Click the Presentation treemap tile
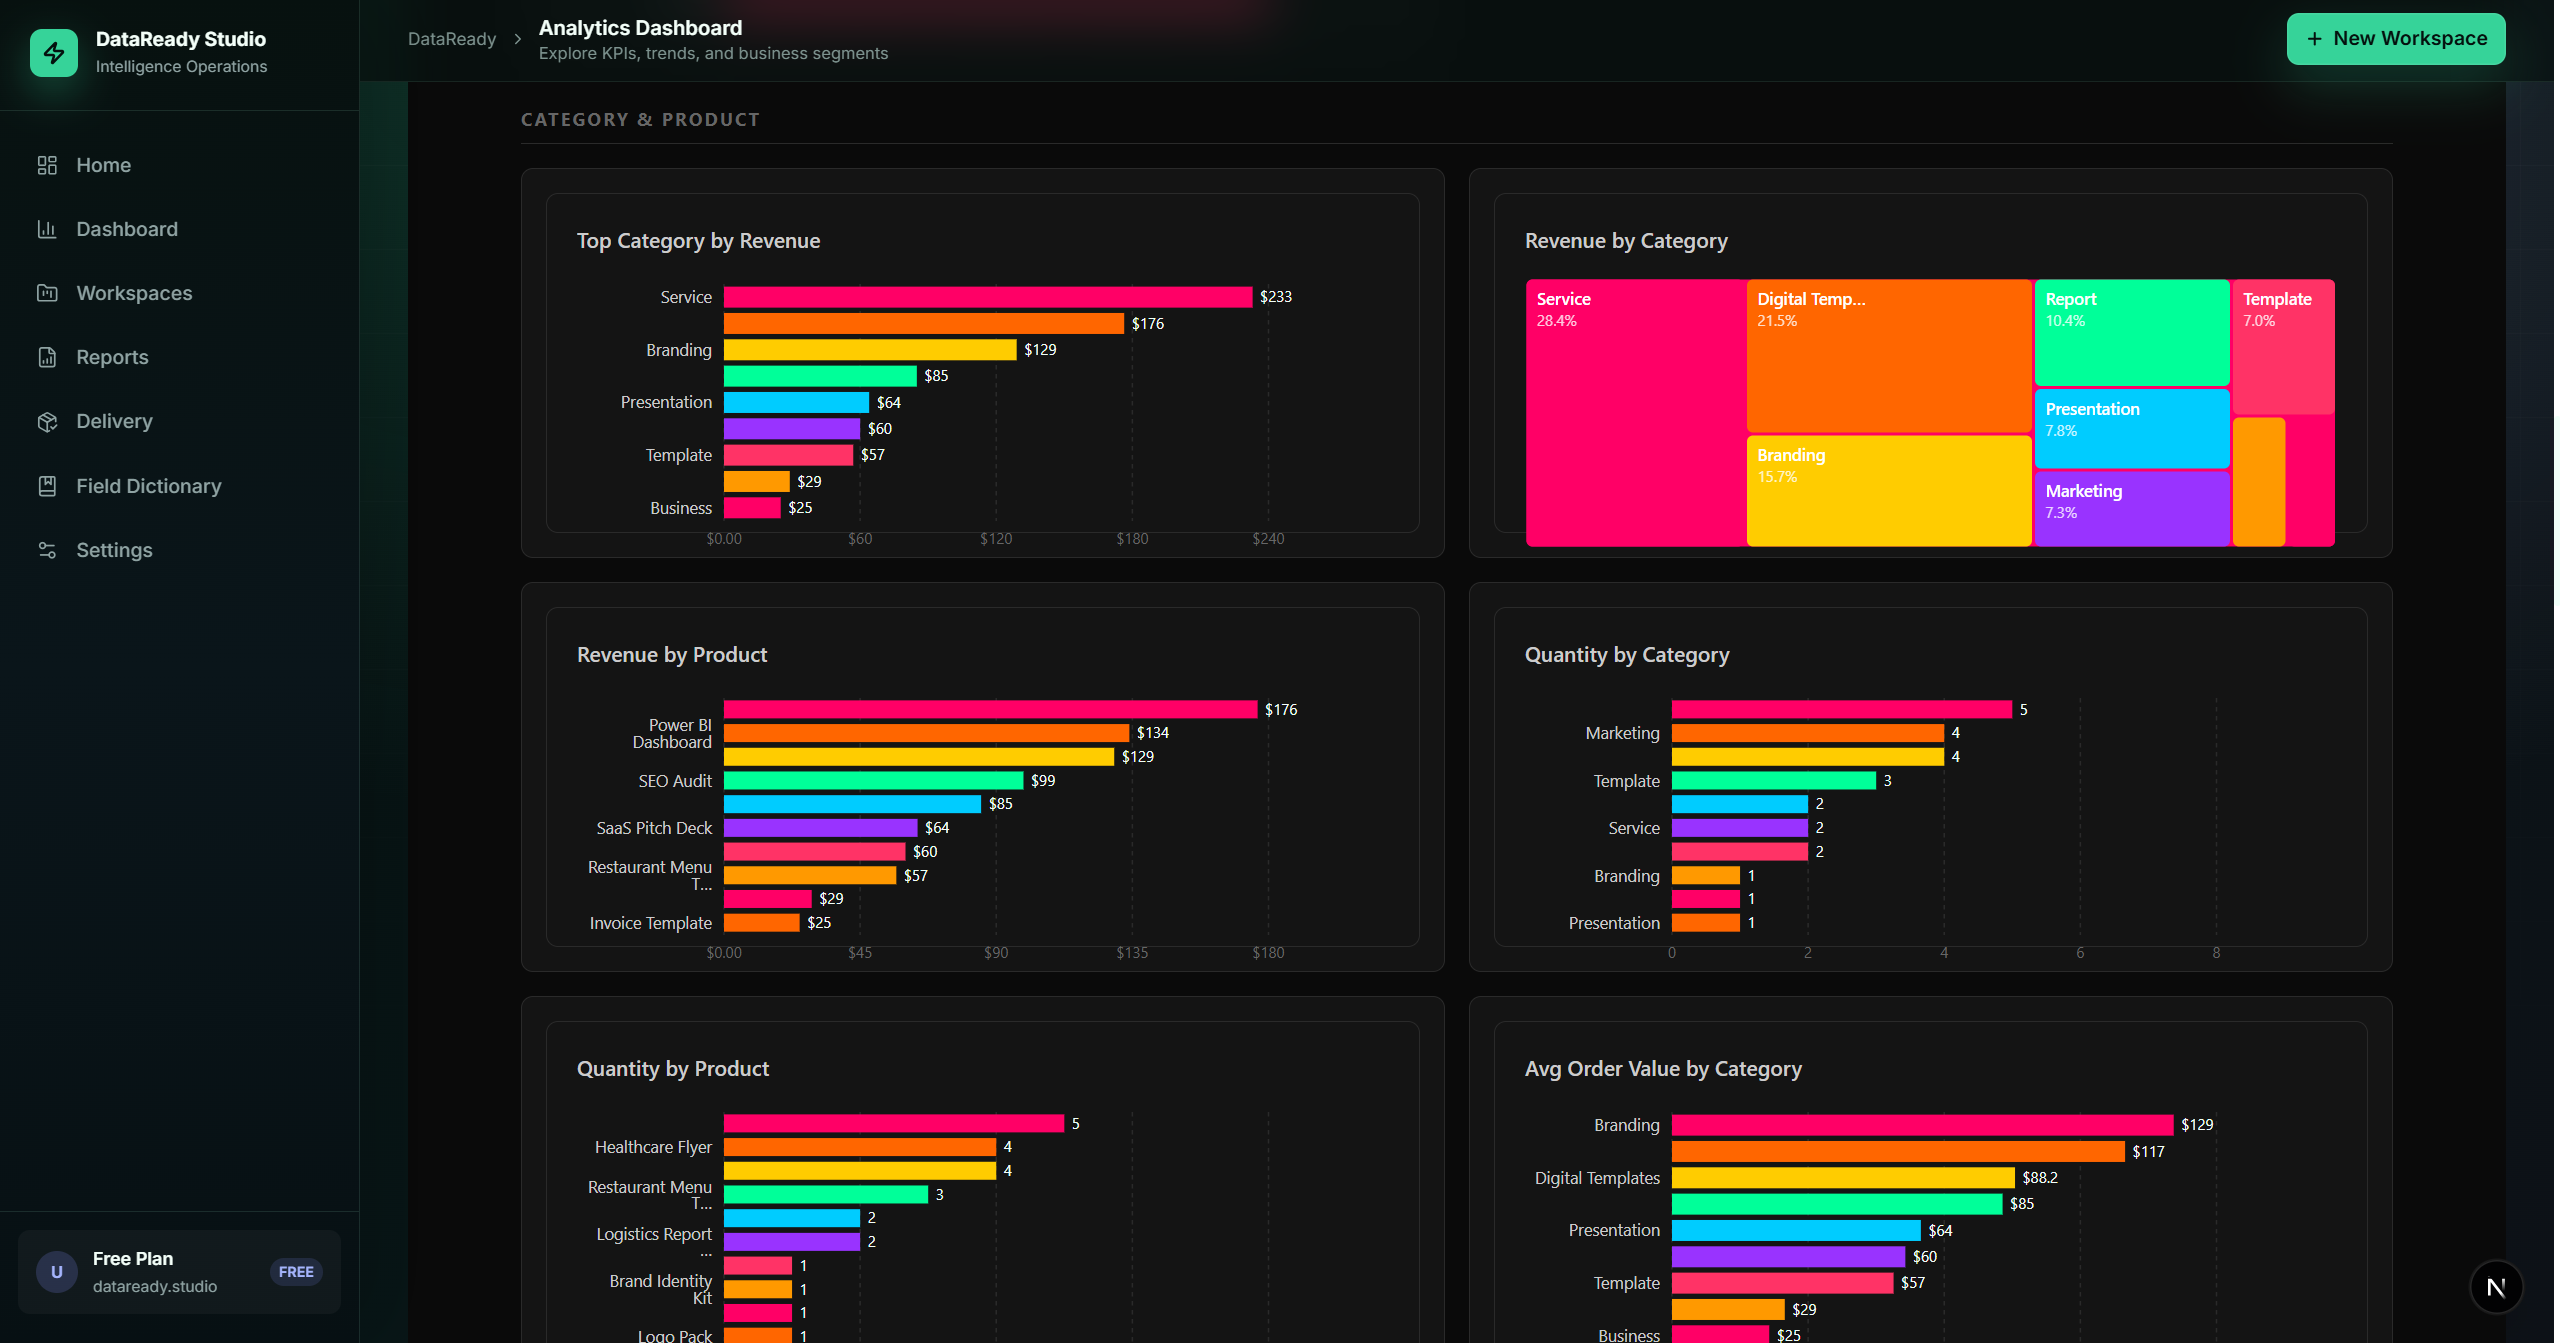Viewport: 2560px width, 1343px height. click(2132, 428)
